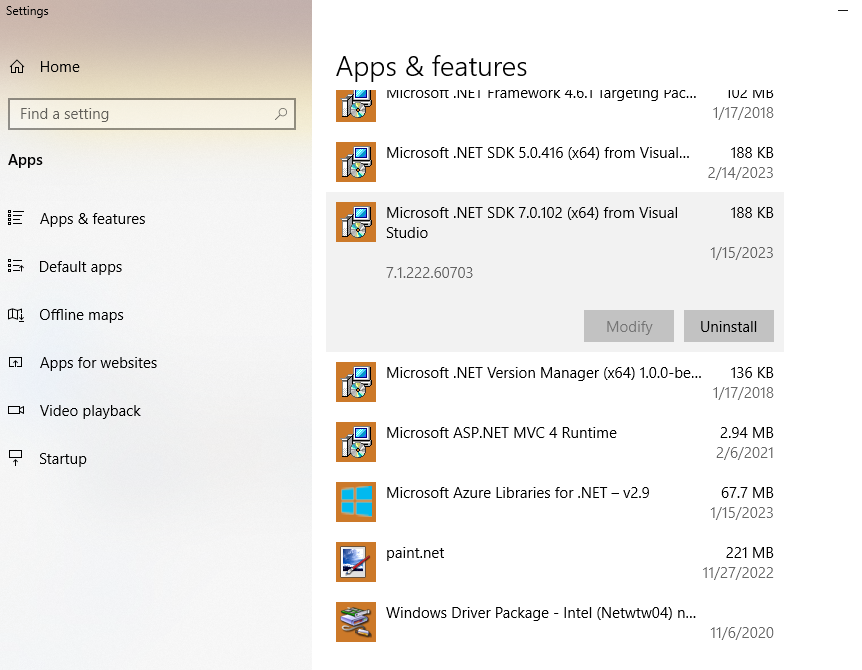
Task: Click the search magnifier icon
Action: coord(281,114)
